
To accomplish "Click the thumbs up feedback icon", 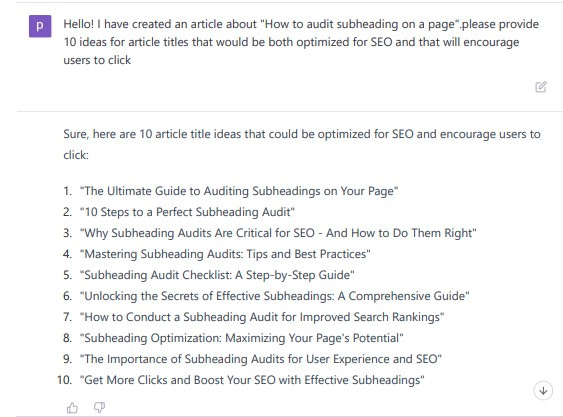I will (72, 408).
